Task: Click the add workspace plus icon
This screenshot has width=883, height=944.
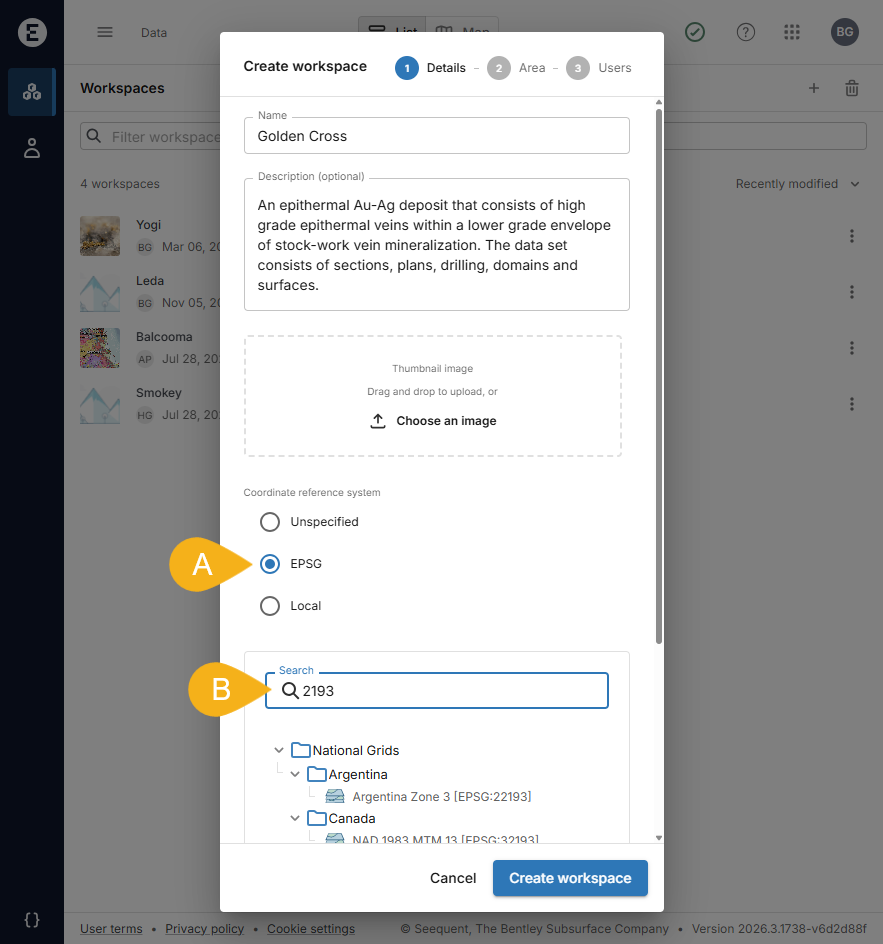Action: [814, 88]
